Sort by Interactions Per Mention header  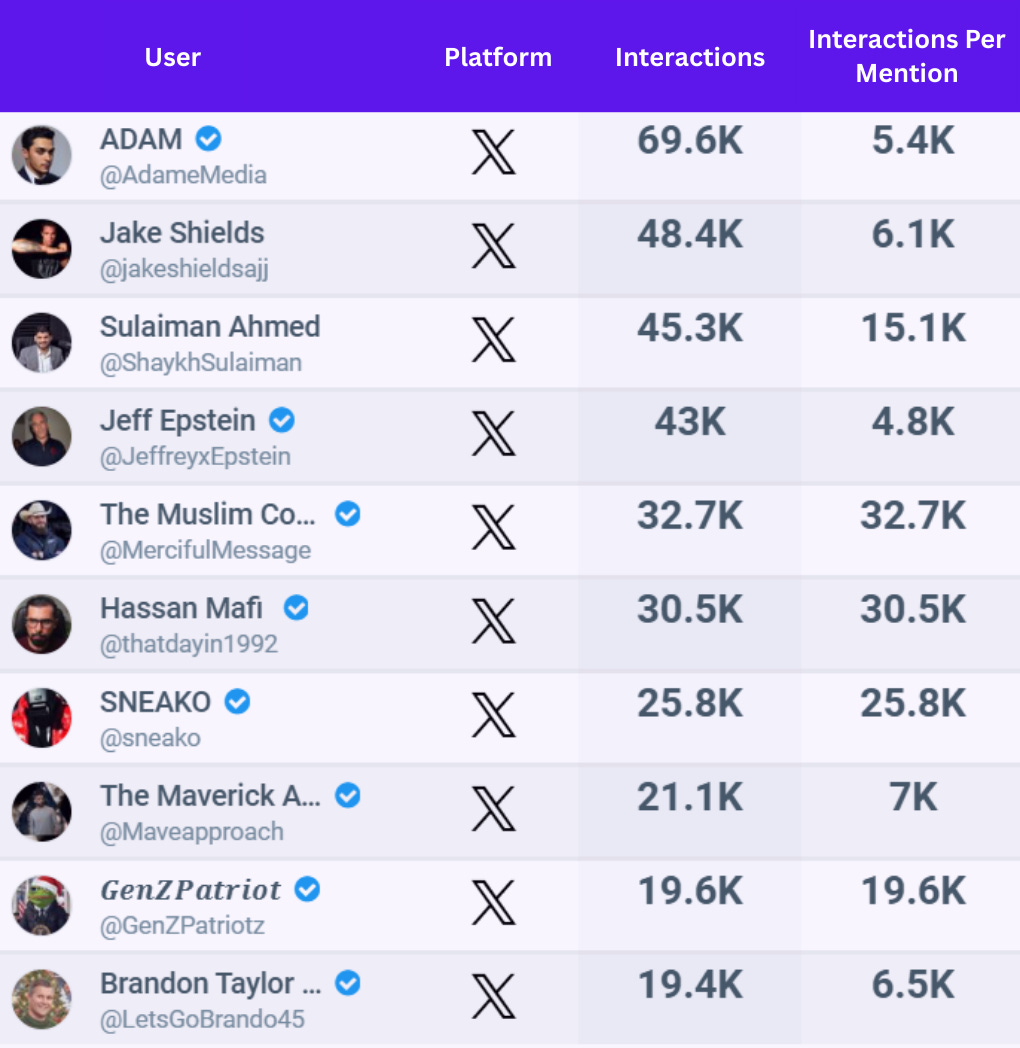(x=907, y=56)
